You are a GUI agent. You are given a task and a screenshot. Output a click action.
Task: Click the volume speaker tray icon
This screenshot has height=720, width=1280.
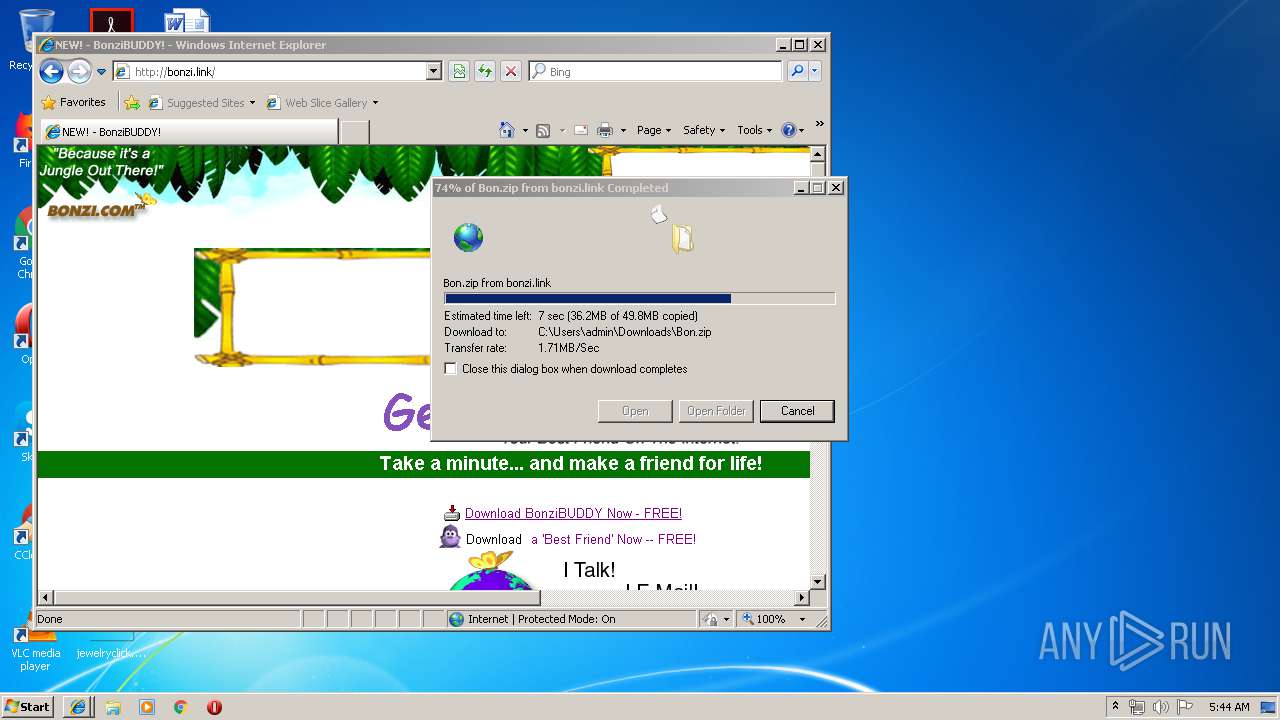(1160, 707)
